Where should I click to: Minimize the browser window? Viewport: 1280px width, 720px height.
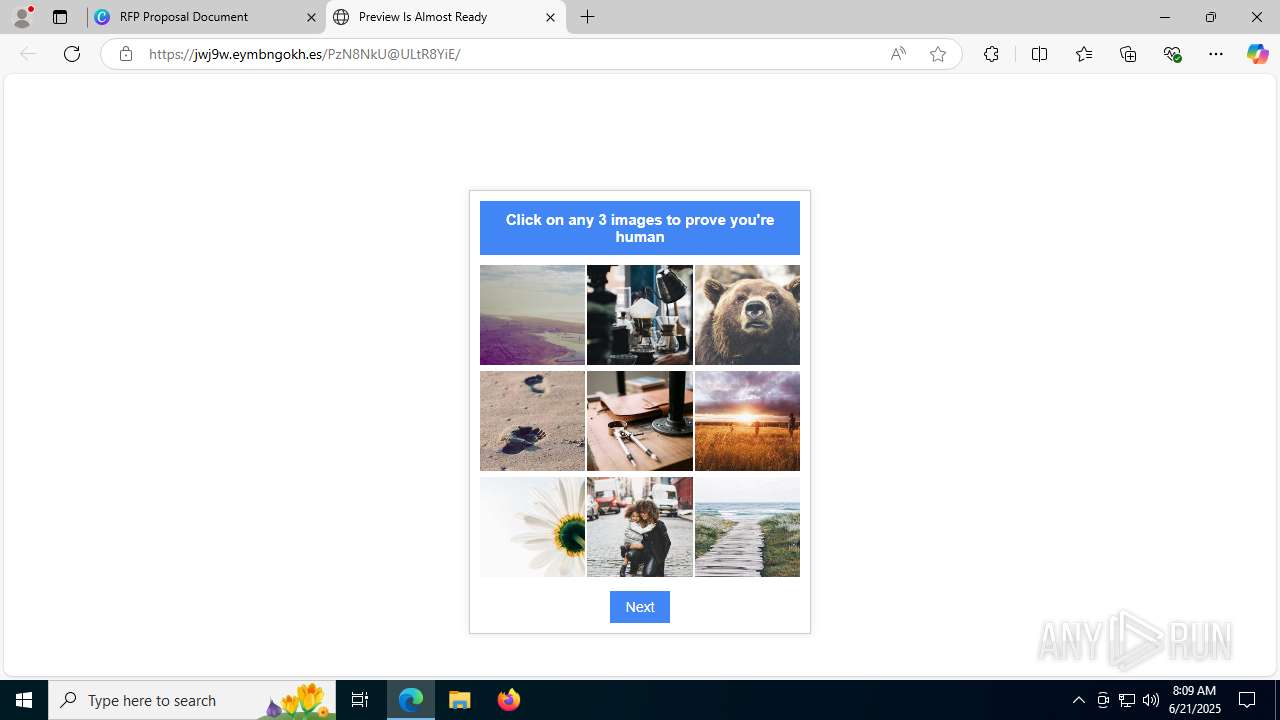[x=1165, y=17]
